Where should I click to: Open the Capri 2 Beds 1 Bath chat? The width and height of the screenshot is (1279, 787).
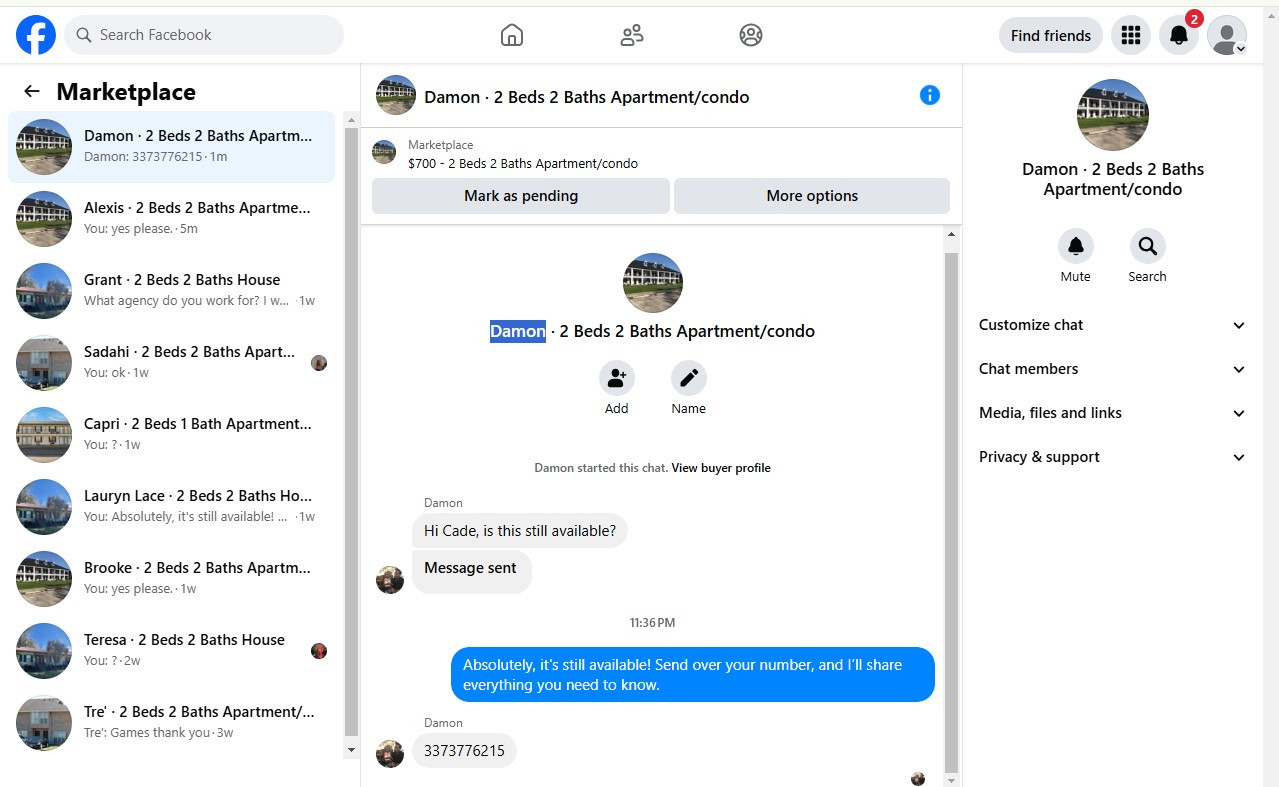[x=171, y=435]
